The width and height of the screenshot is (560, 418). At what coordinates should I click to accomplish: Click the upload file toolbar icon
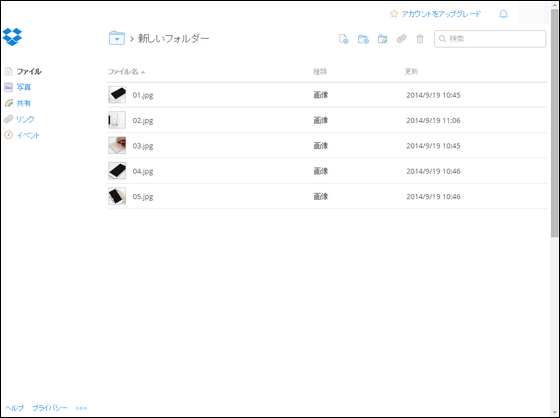point(344,39)
